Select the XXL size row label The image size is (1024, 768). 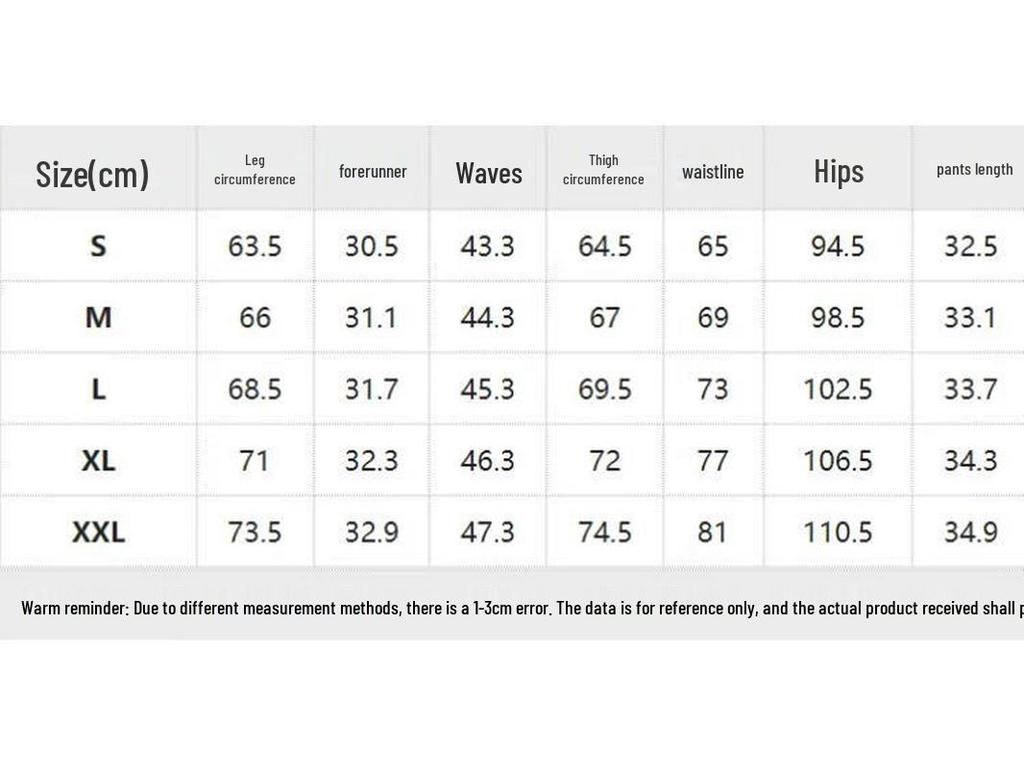(98, 532)
